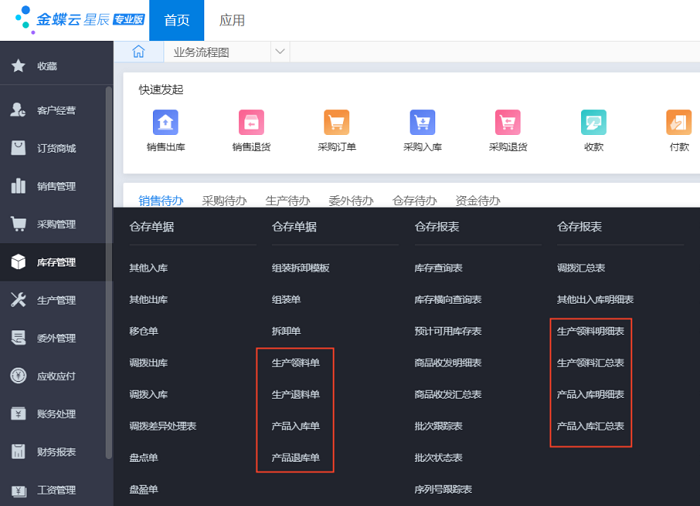Open the 库存查询表 report link
This screenshot has width=700, height=506.
pyautogui.click(x=438, y=268)
